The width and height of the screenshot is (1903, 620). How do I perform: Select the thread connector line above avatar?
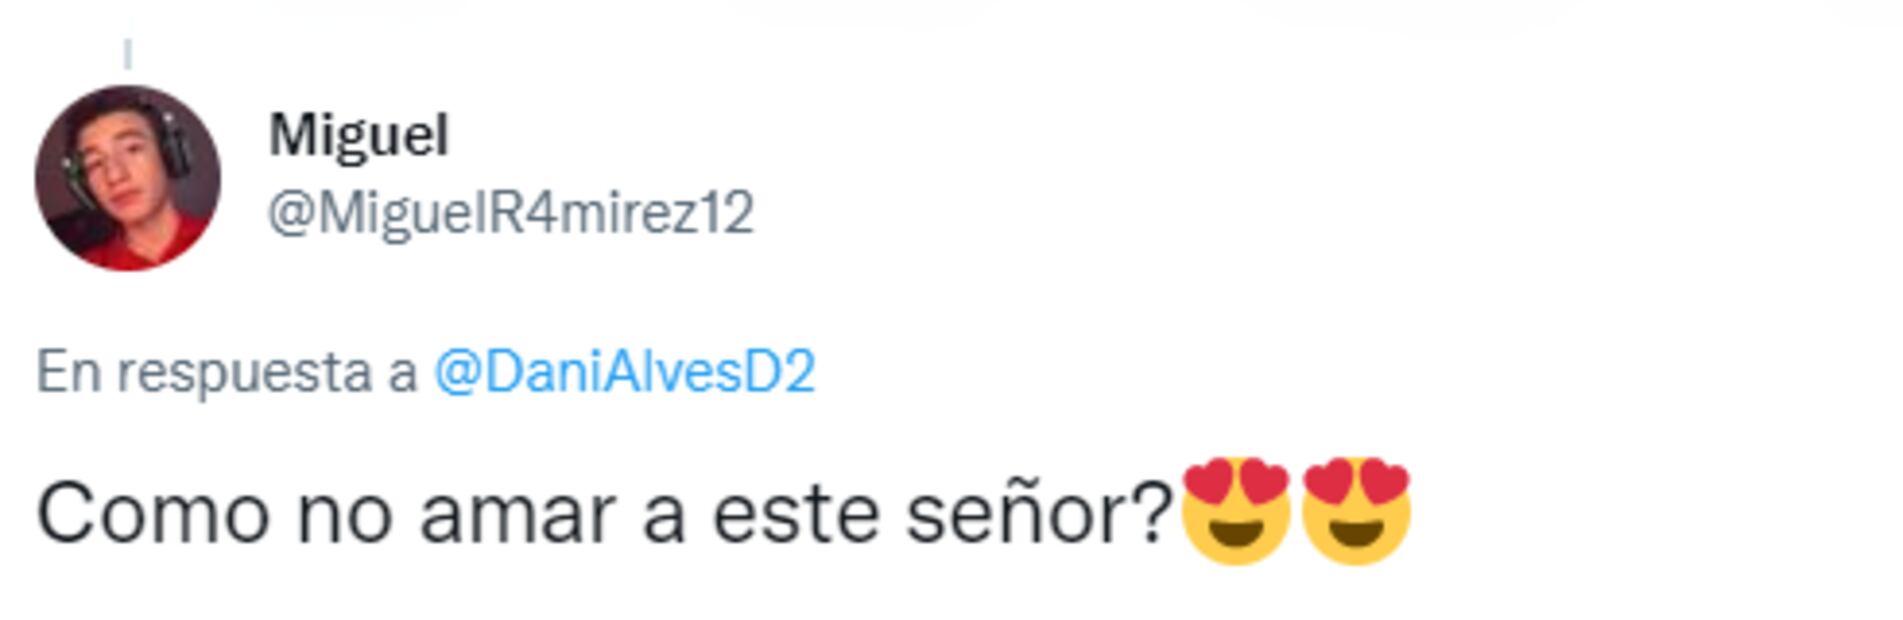pyautogui.click(x=128, y=53)
